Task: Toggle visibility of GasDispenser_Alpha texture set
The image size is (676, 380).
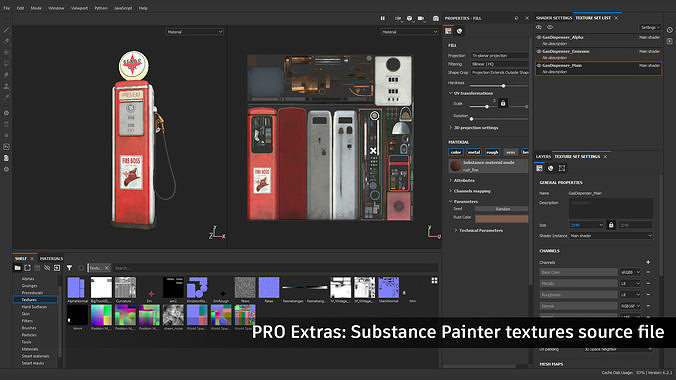Action: tap(539, 38)
